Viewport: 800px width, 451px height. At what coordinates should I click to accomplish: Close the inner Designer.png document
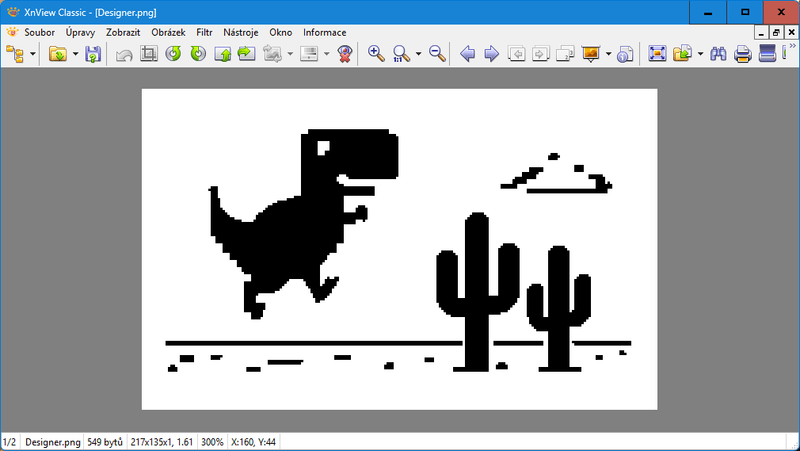point(791,33)
